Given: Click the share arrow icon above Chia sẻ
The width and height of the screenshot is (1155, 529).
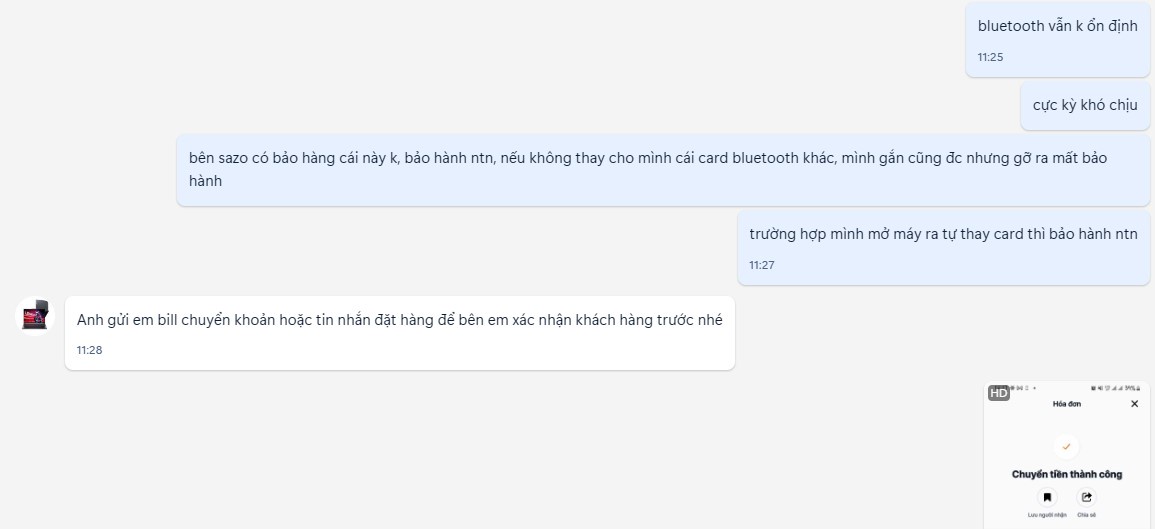Looking at the screenshot, I should (x=1086, y=497).
